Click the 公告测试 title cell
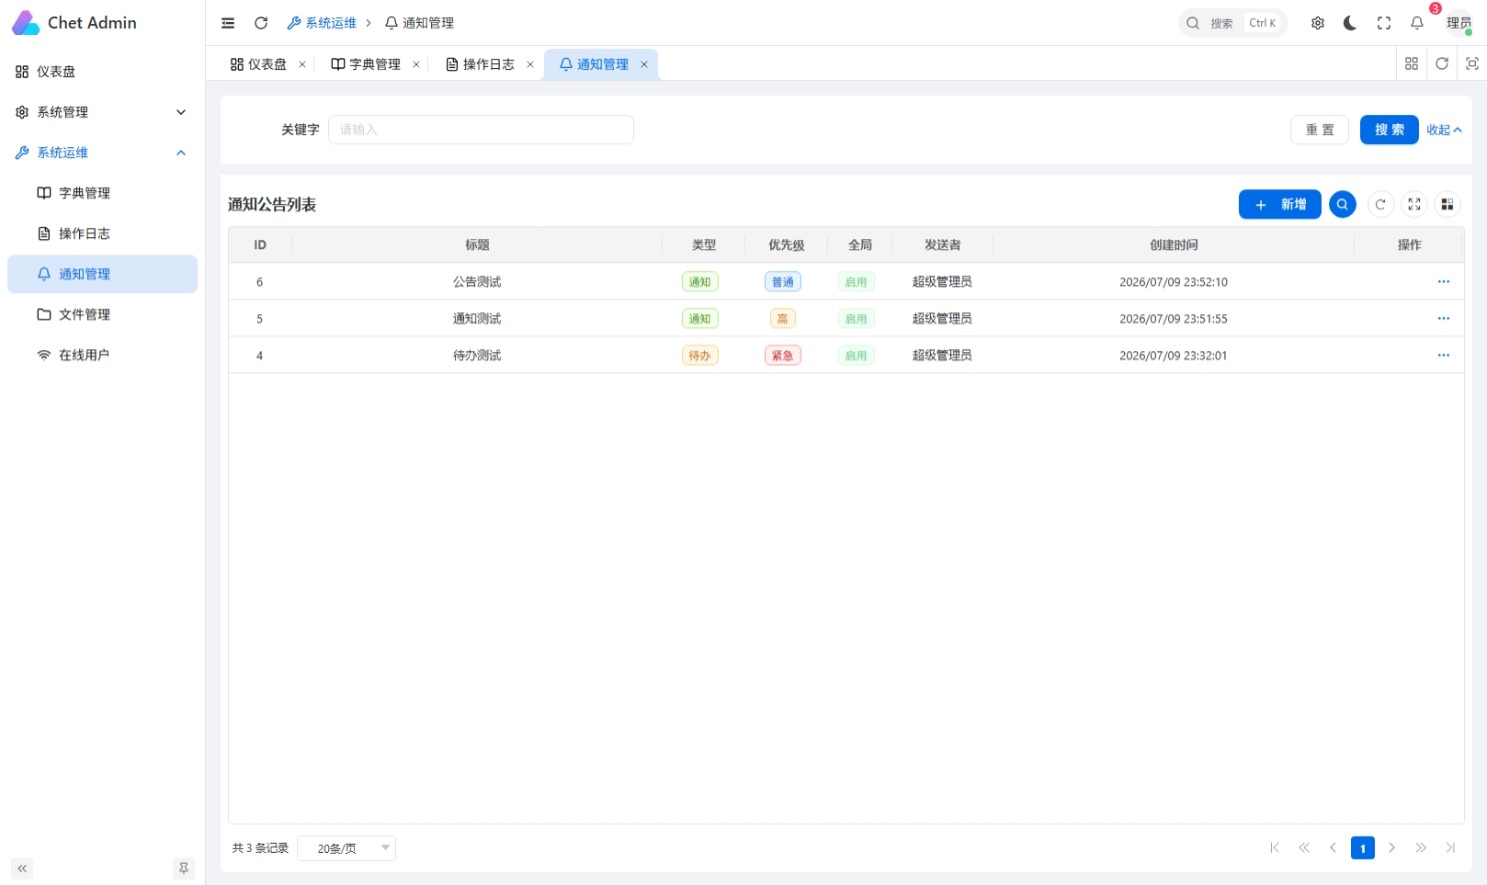This screenshot has height=885, width=1487. point(477,282)
